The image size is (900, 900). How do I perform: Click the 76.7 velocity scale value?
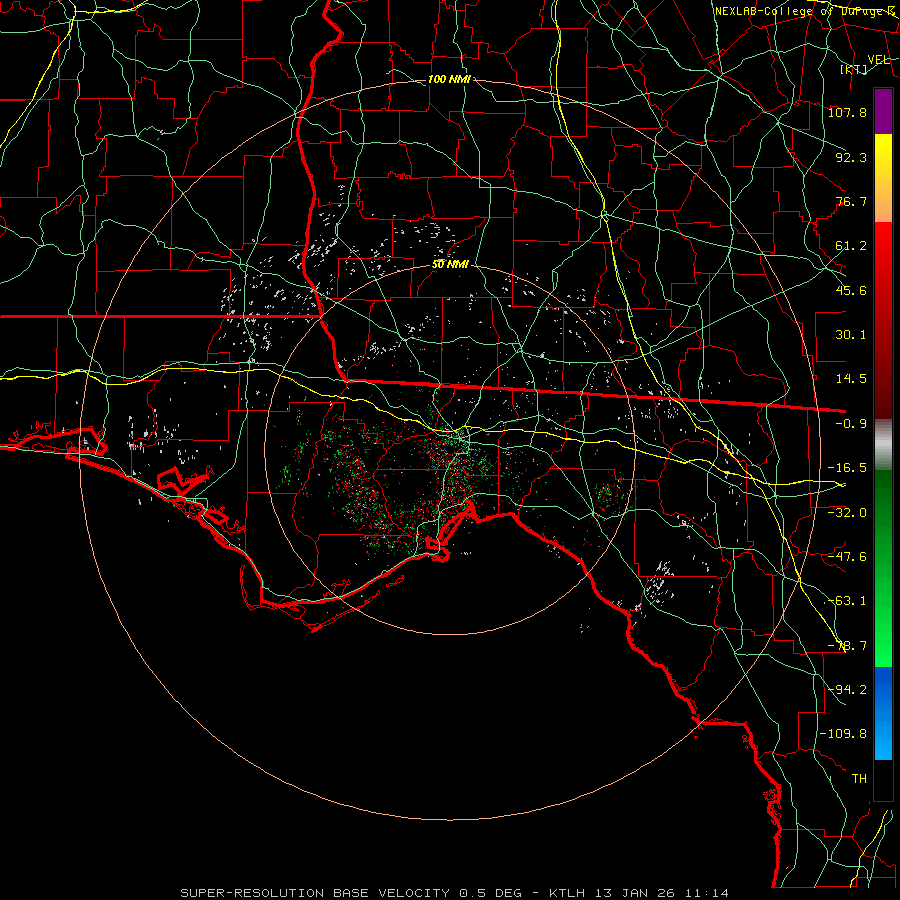coord(851,201)
